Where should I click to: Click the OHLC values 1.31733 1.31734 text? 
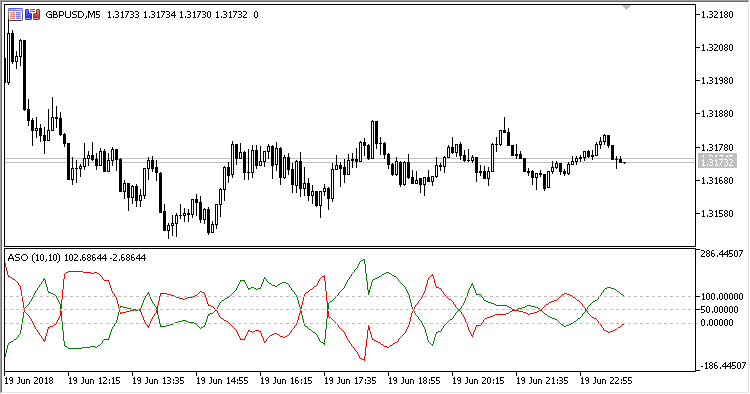point(141,15)
